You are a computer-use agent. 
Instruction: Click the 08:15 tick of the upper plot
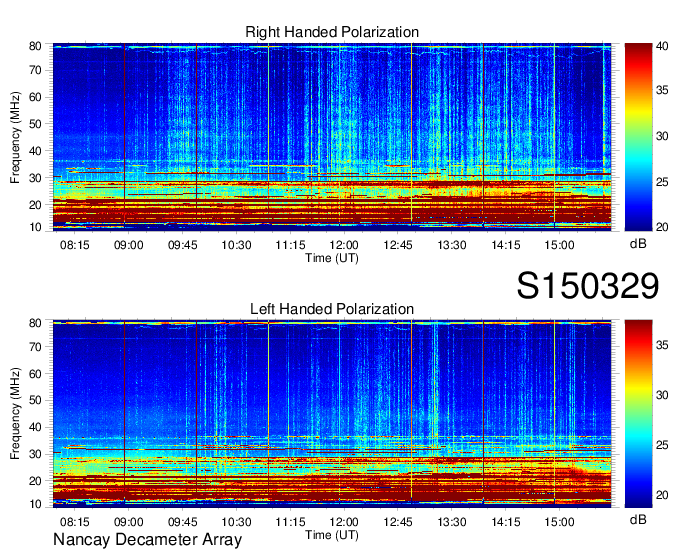(75, 245)
